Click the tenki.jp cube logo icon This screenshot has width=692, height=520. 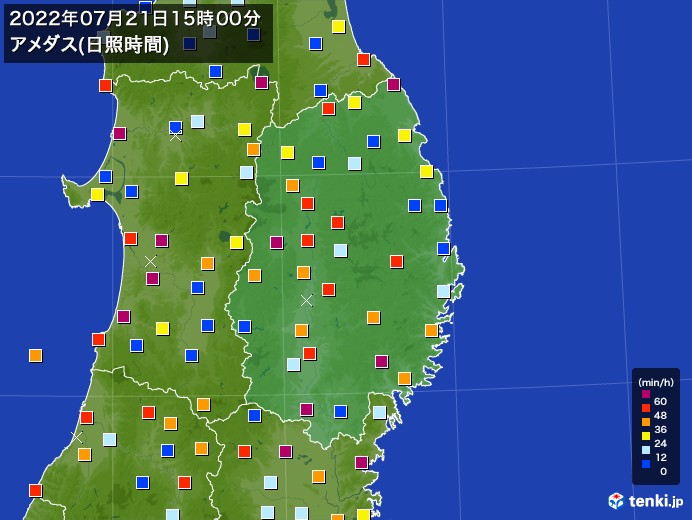click(x=616, y=501)
